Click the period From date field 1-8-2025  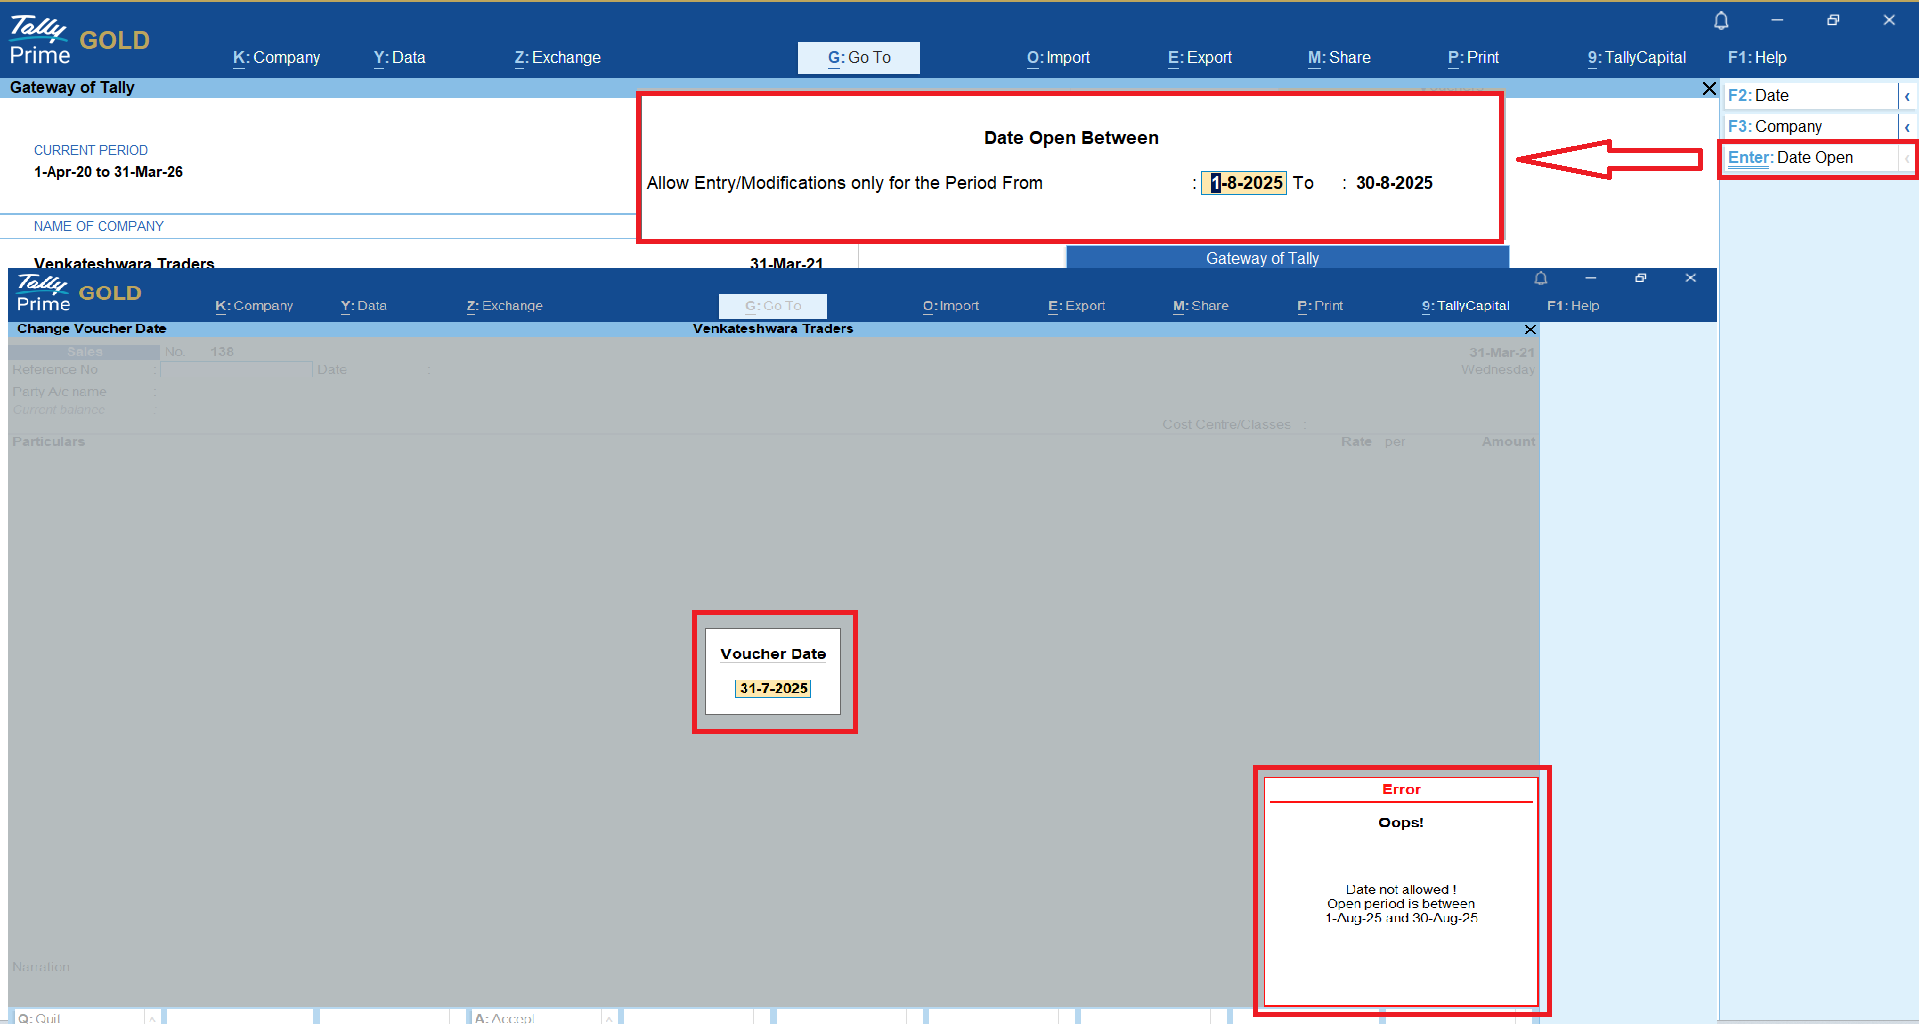(1244, 183)
